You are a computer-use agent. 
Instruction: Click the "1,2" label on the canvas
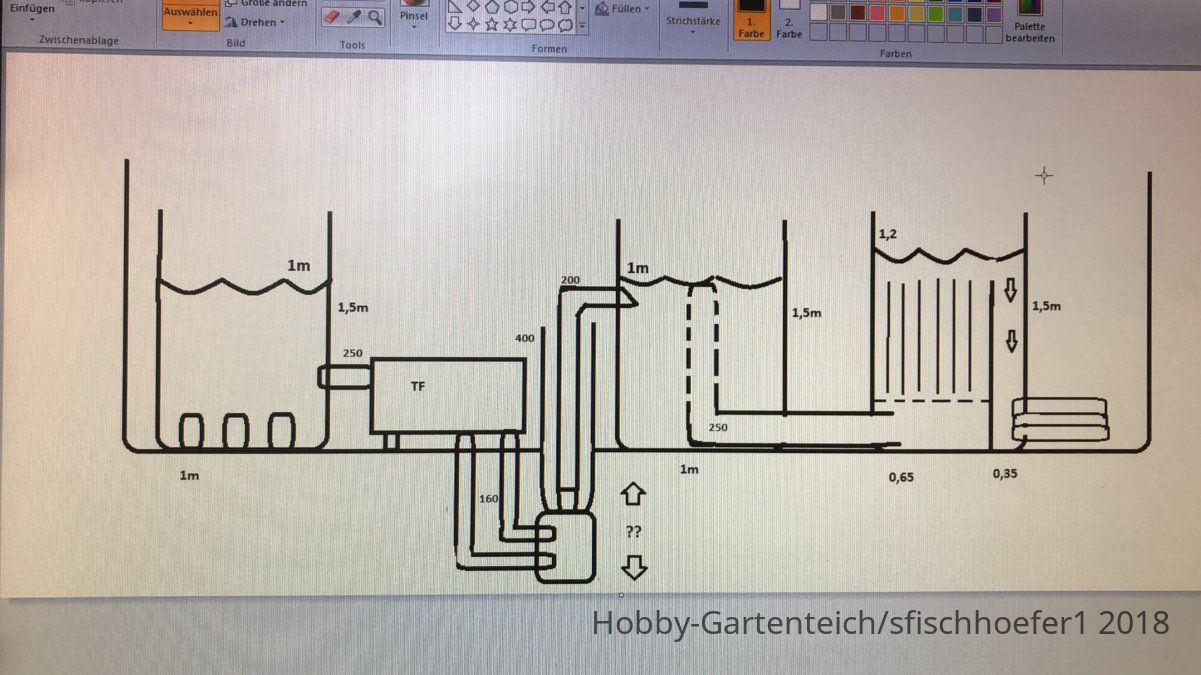coord(886,235)
